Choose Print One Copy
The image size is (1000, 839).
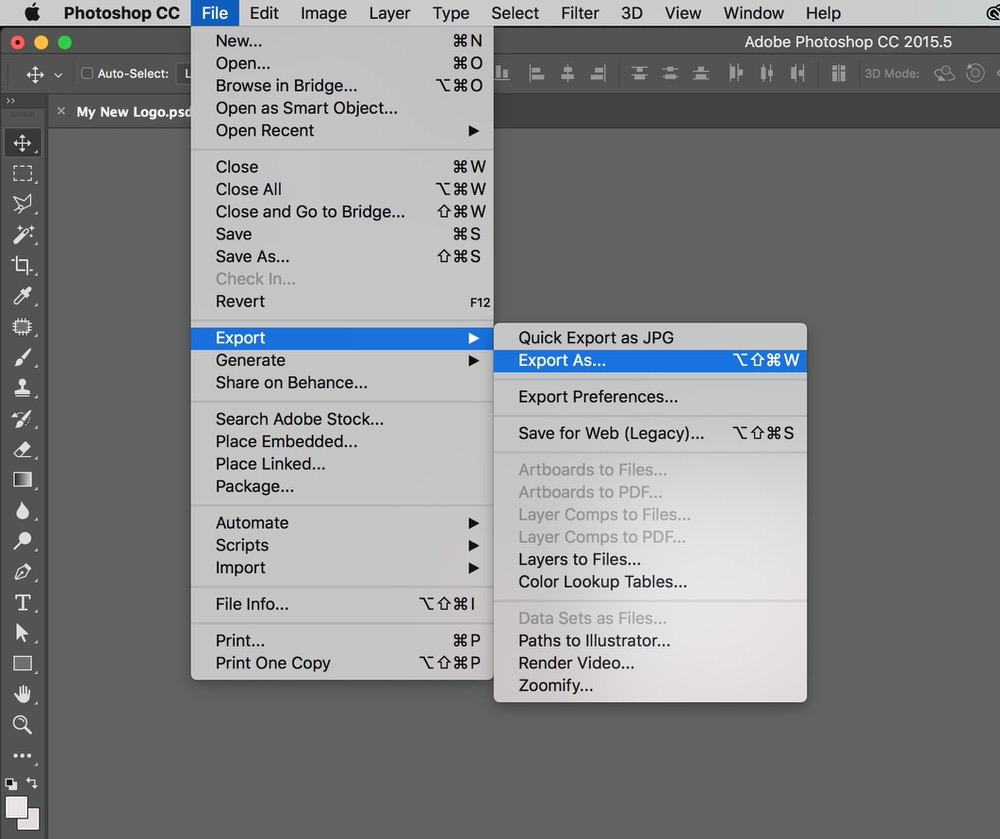click(x=342, y=663)
